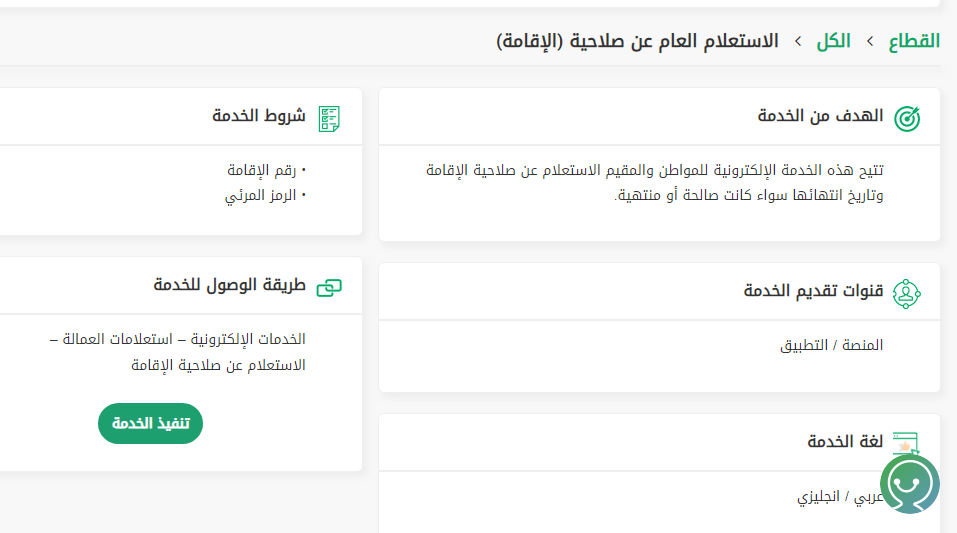Image resolution: width=957 pixels, height=533 pixels.
Task: Open the floating chat assistant icon
Action: (909, 484)
